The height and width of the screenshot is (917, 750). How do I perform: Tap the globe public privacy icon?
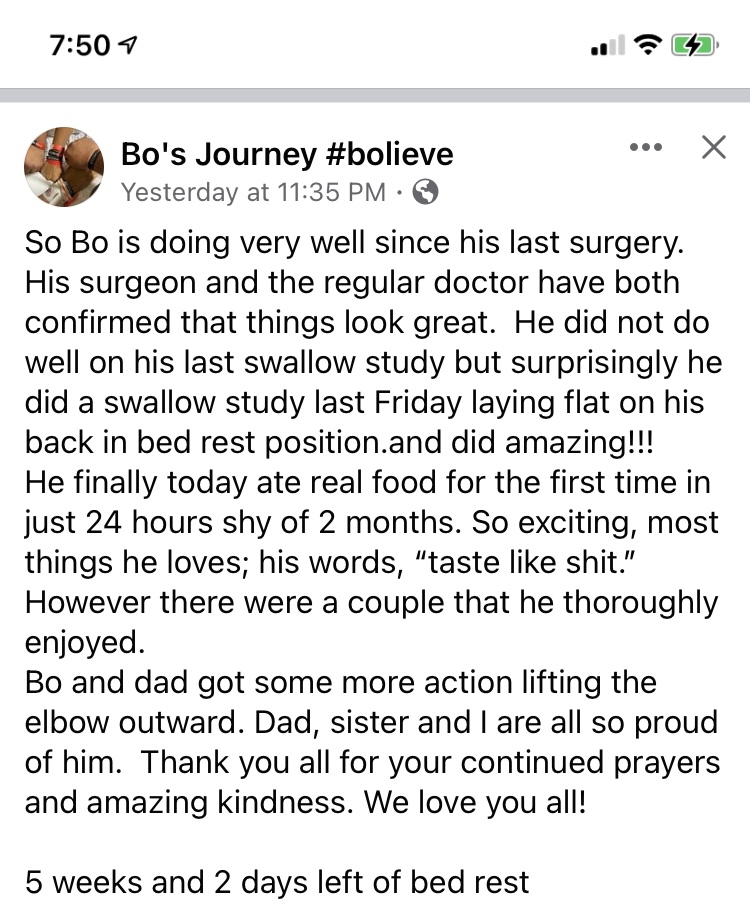[425, 192]
